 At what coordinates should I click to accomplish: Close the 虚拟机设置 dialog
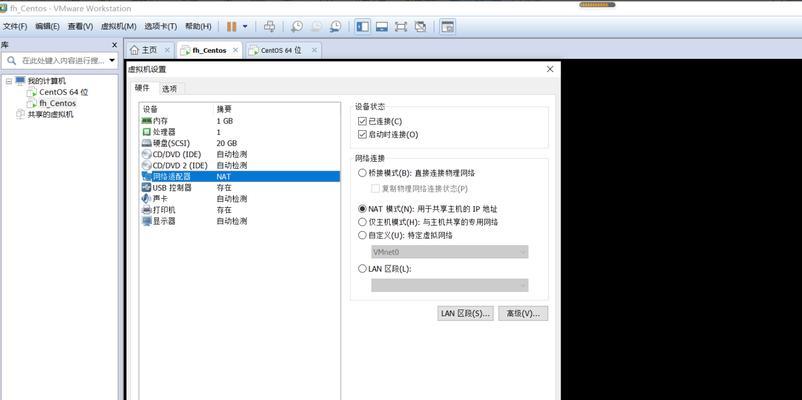tap(550, 69)
